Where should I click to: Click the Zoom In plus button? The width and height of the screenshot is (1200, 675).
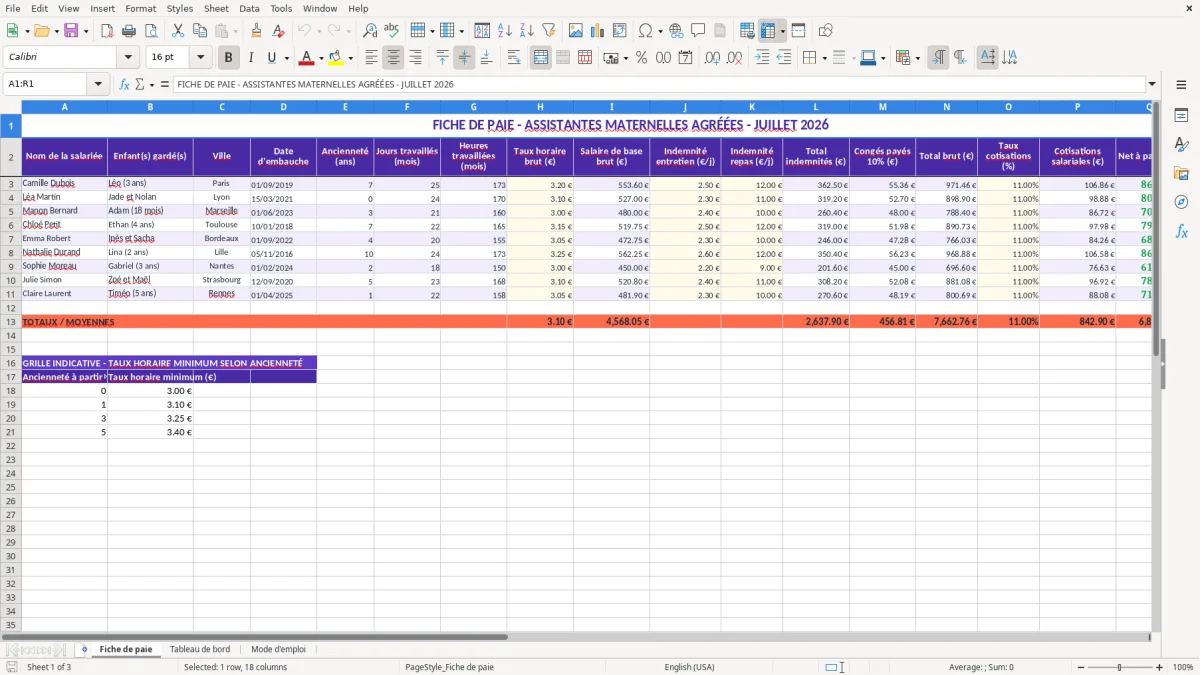(x=1160, y=667)
